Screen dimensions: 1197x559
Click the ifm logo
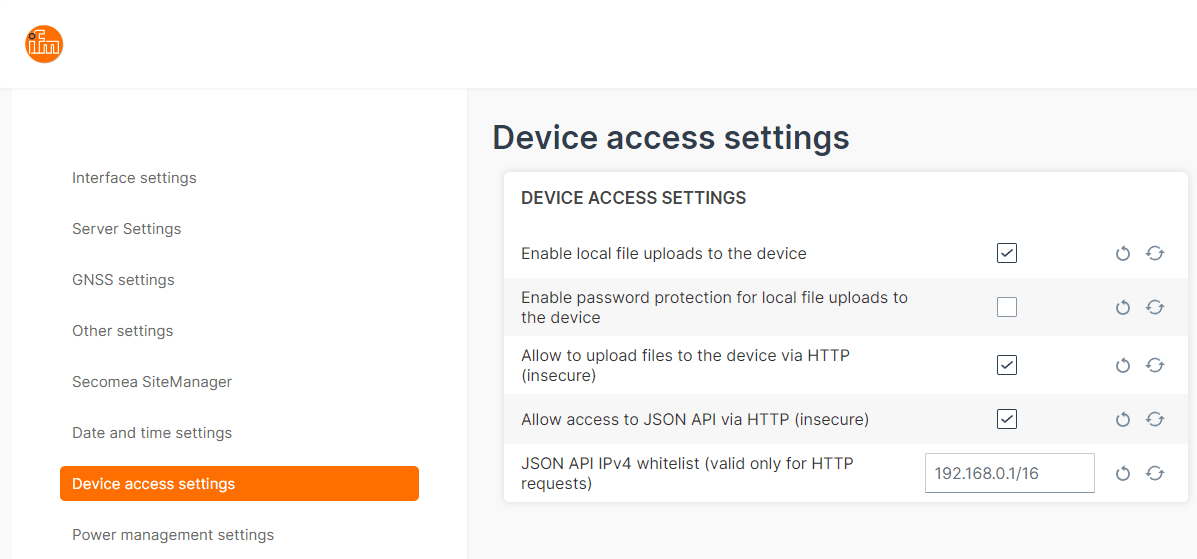coord(44,44)
